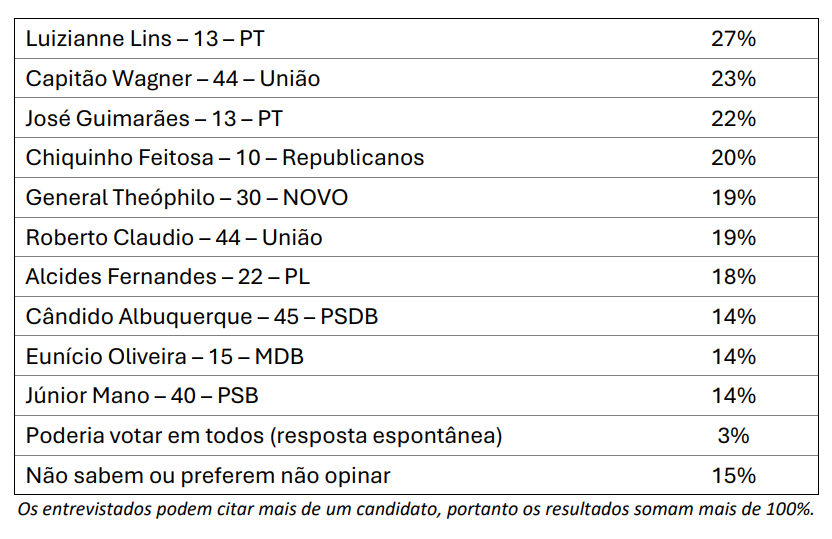The height and width of the screenshot is (539, 832).
Task: Click the 15% value for undecided voters
Action: [733, 476]
